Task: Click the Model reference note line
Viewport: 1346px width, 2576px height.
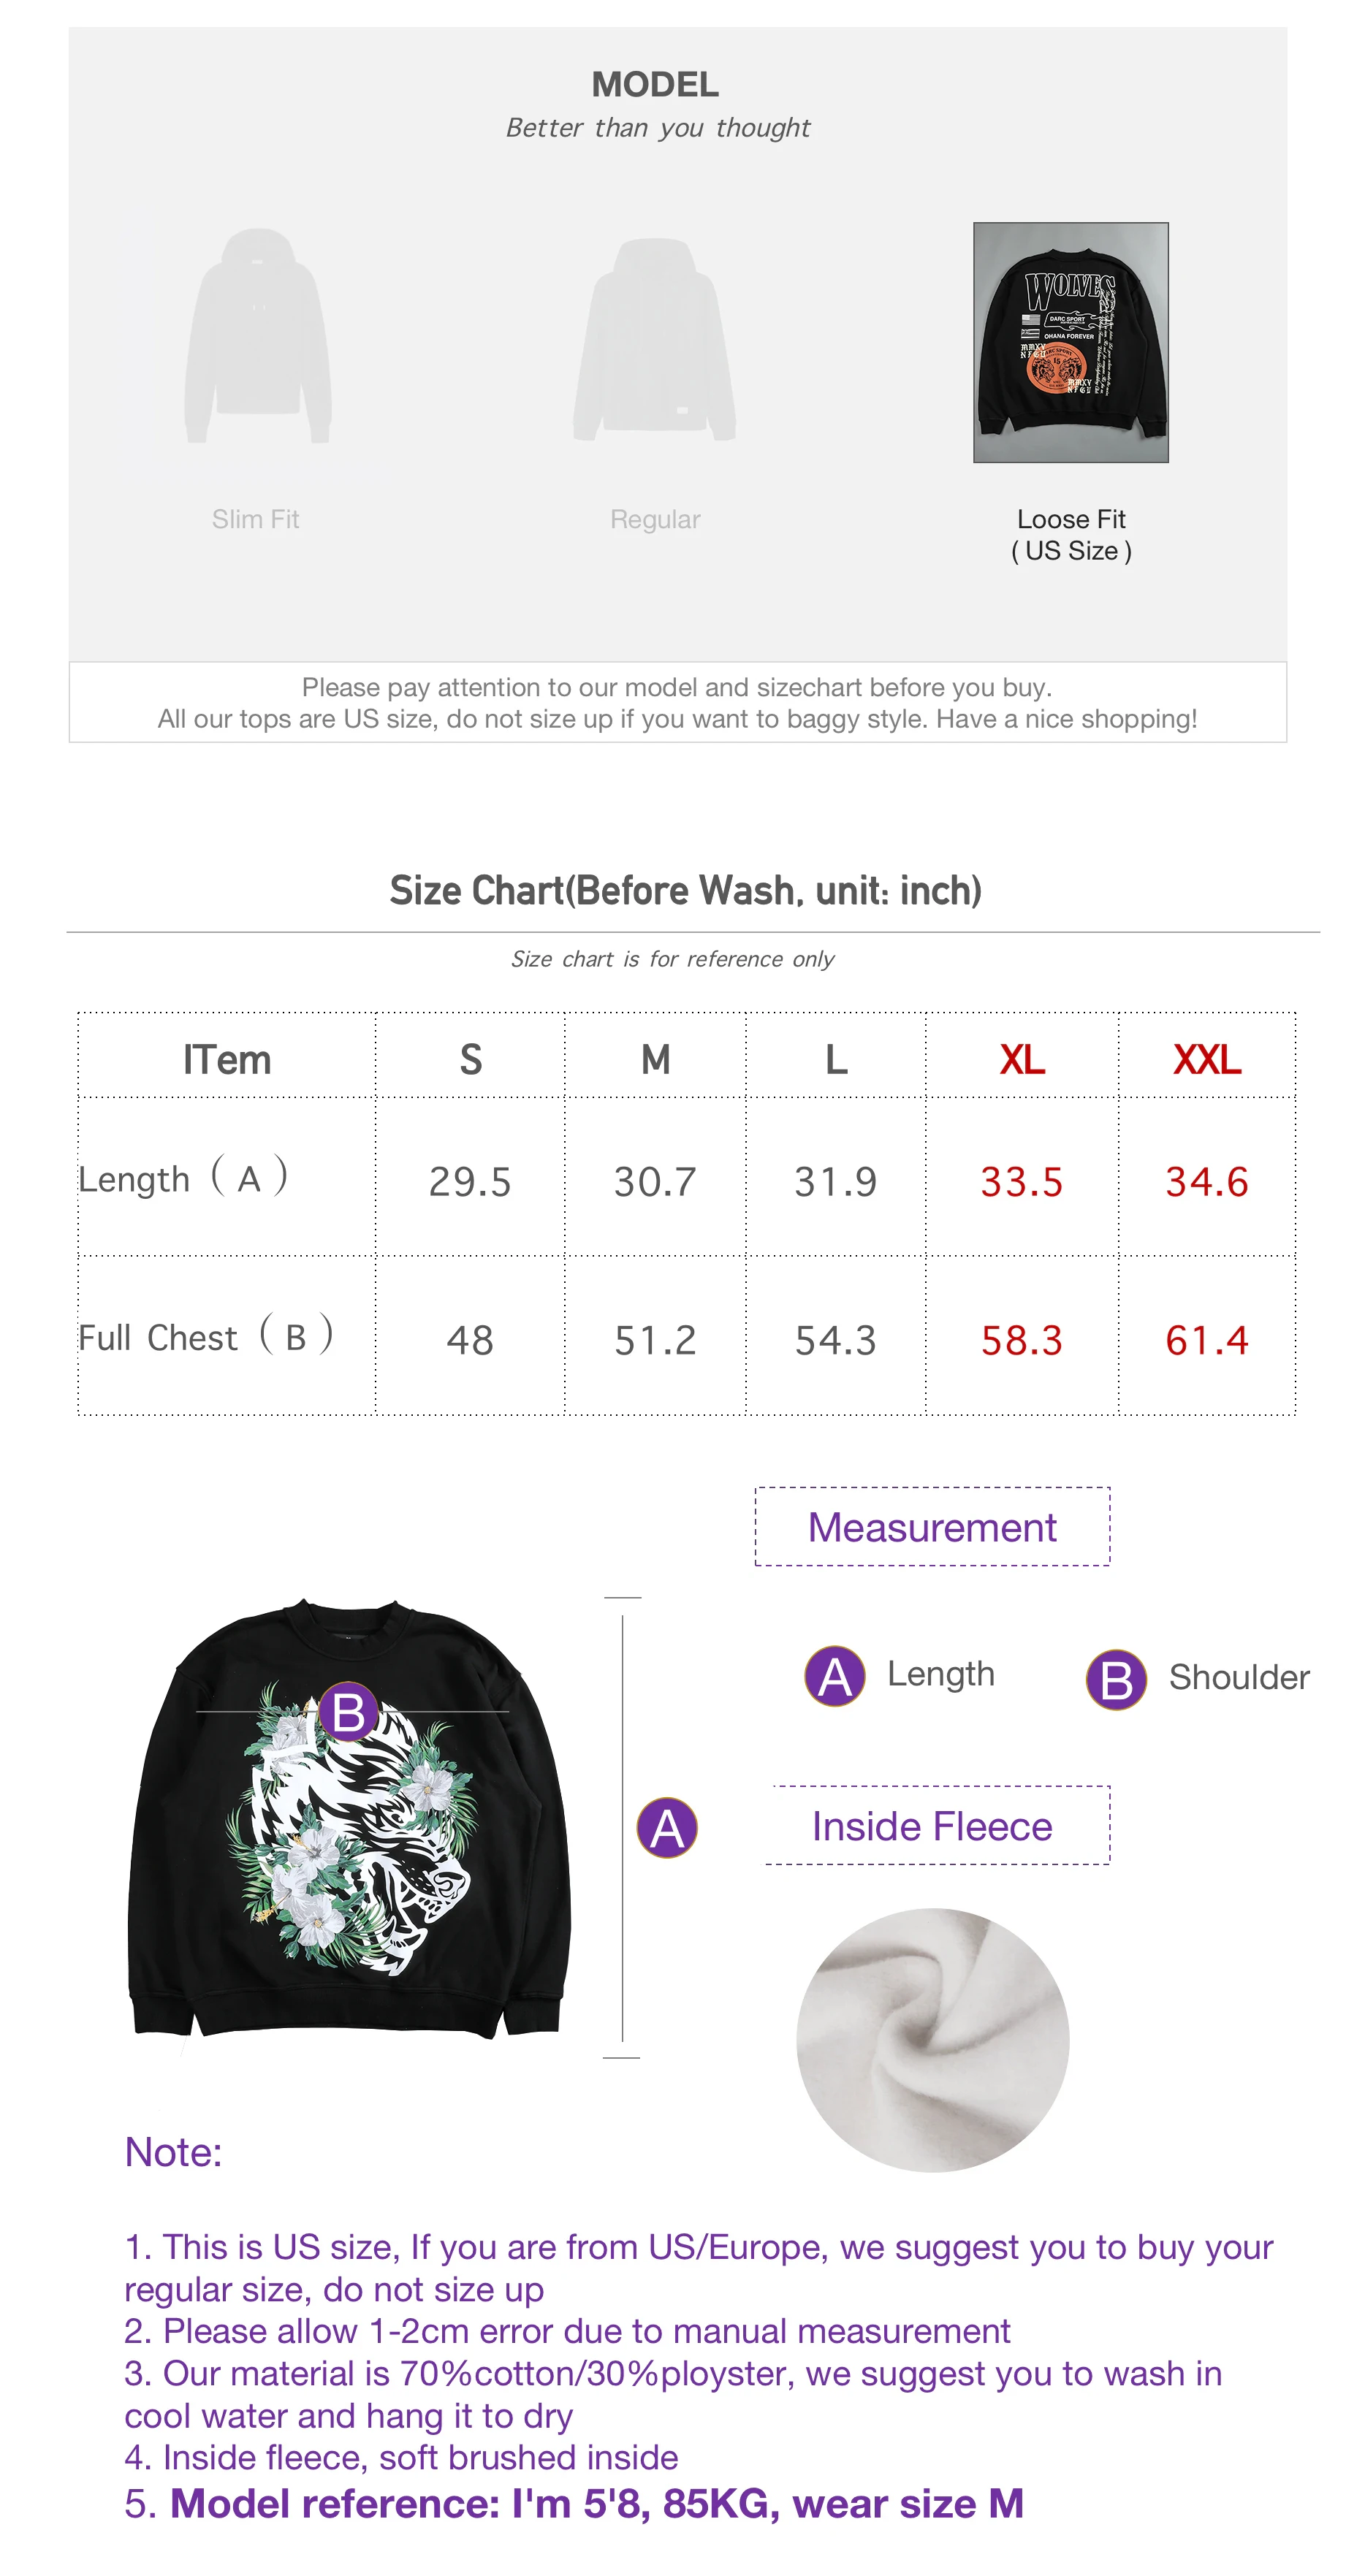Action: coord(573,2503)
